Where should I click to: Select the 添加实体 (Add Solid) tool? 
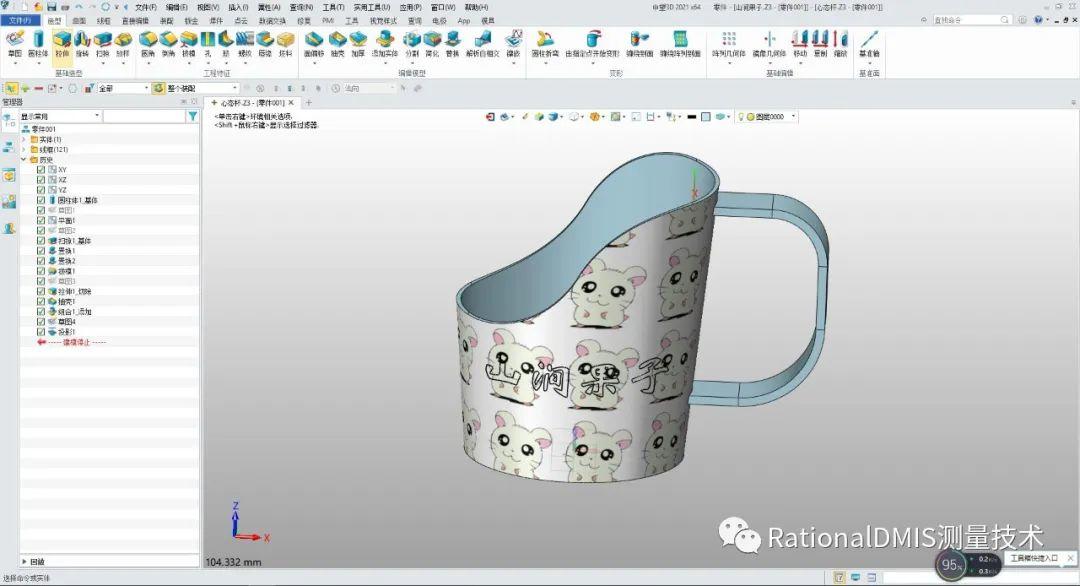pyautogui.click(x=385, y=43)
